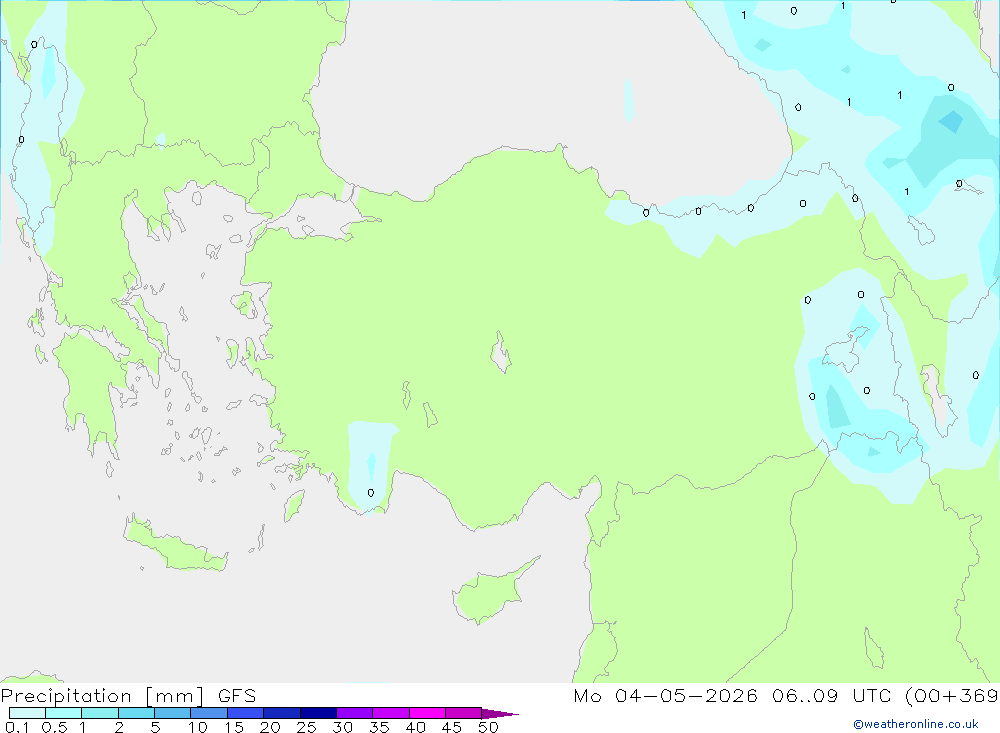Click the legend value '50'
Screen dimensions: 1000x733
488,727
